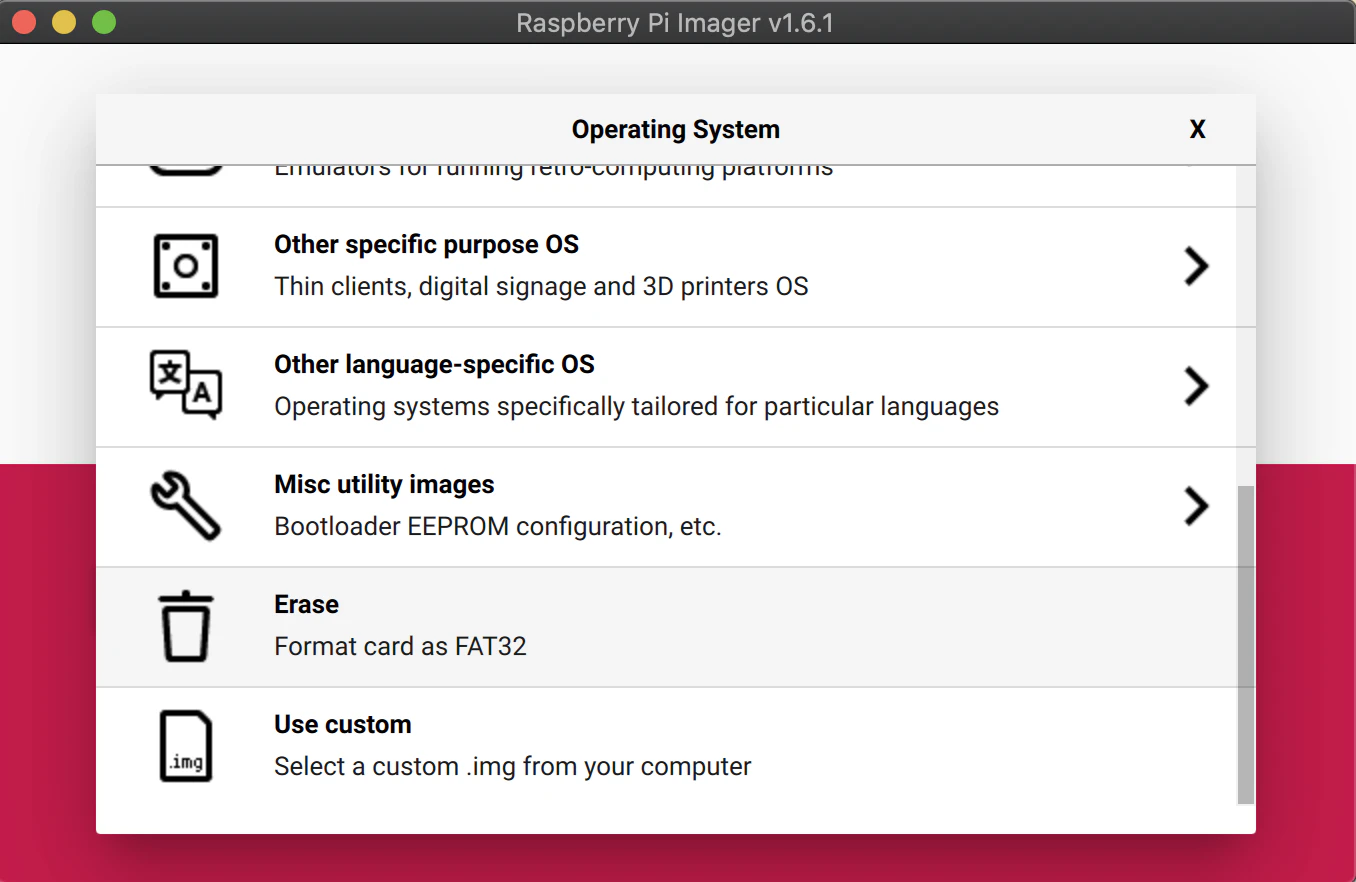Click the partially hidden emulators icon at list top

point(186,171)
